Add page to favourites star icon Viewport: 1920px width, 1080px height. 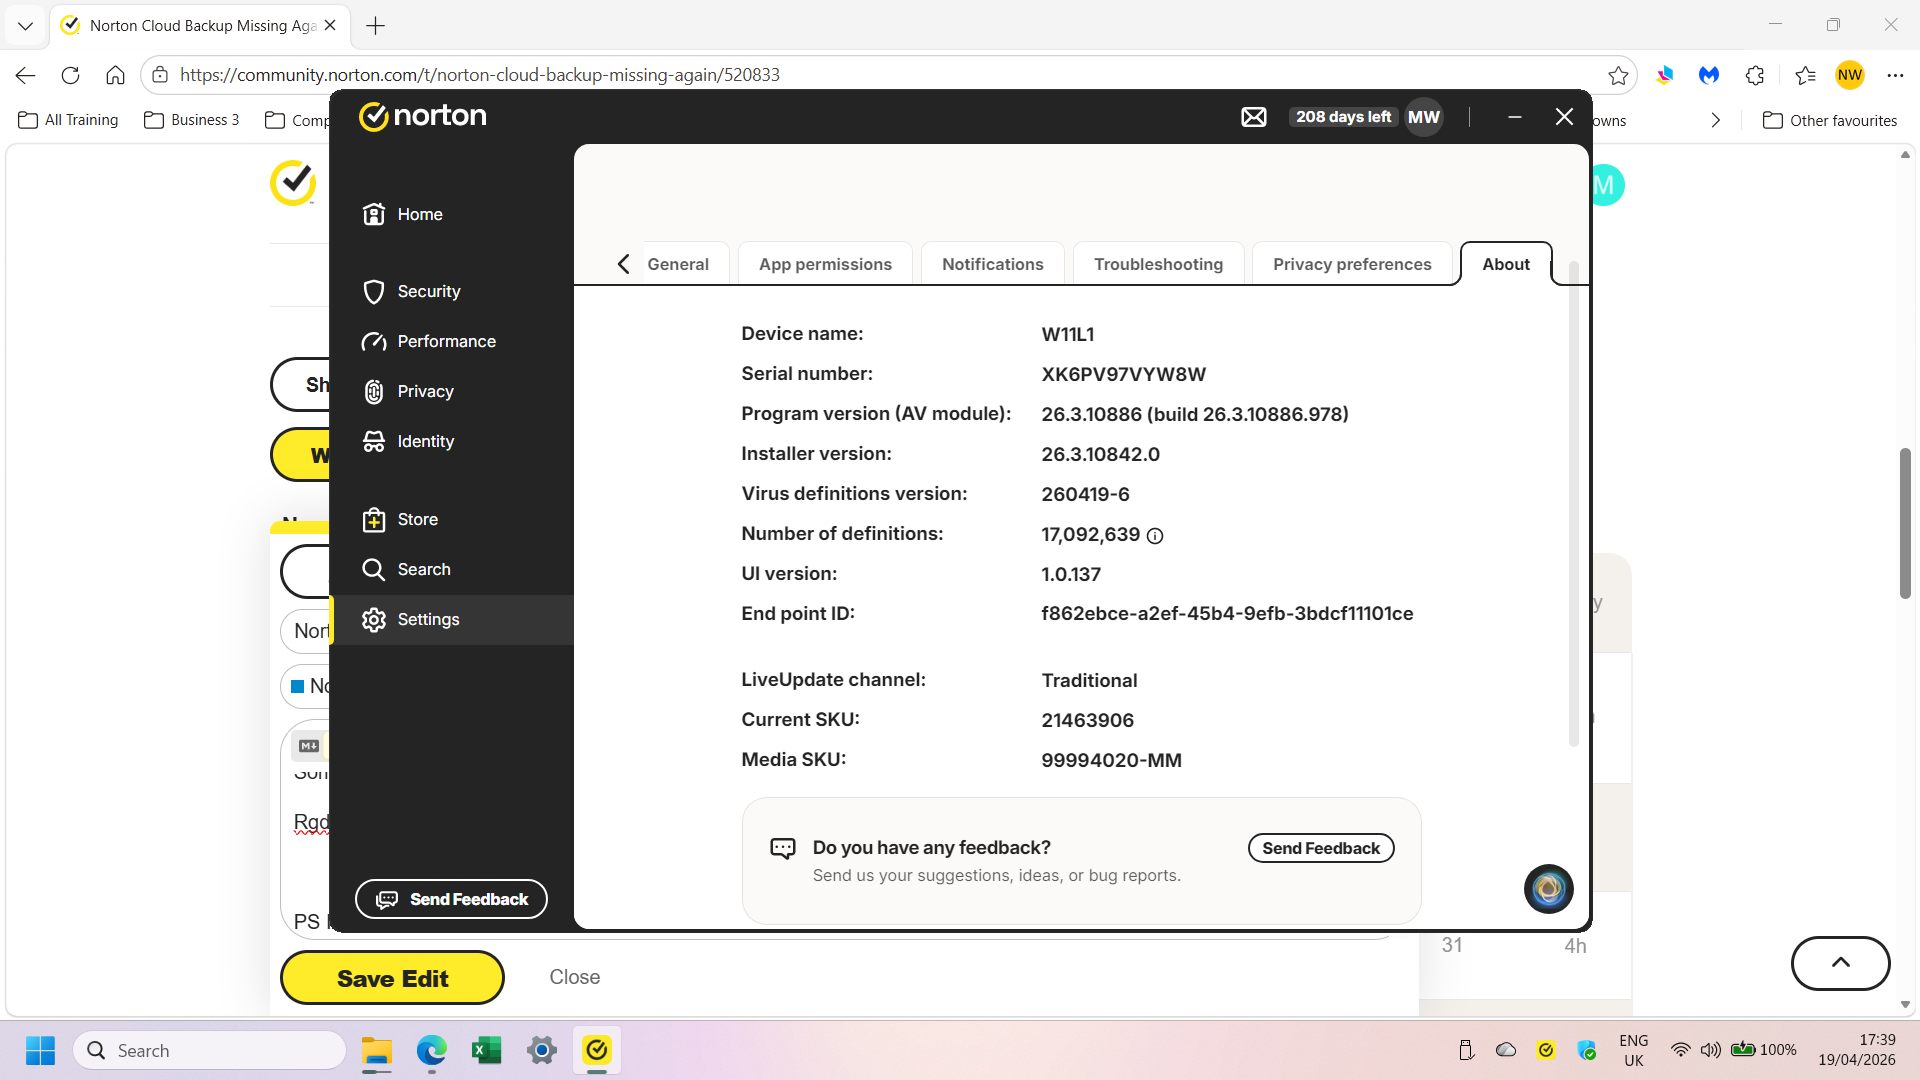[x=1618, y=75]
